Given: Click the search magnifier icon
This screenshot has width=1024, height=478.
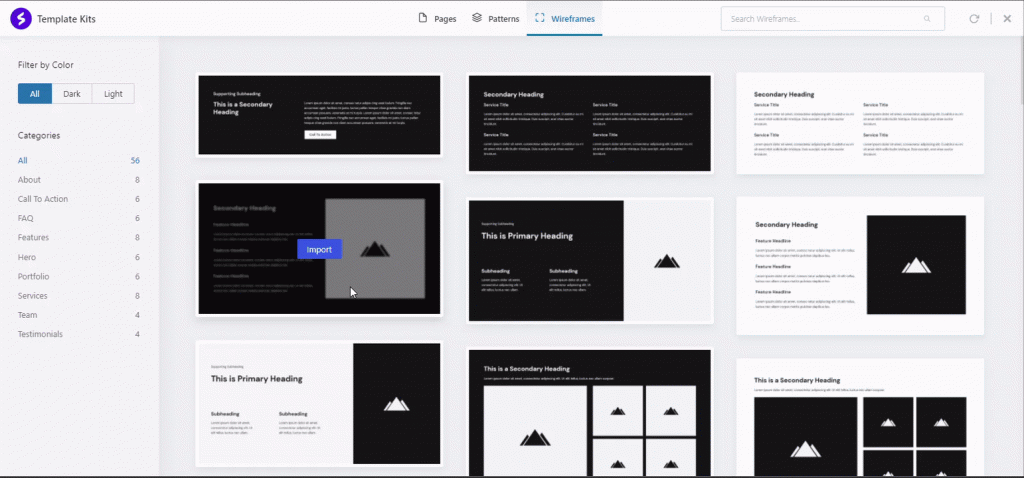Looking at the screenshot, I should coord(927,19).
